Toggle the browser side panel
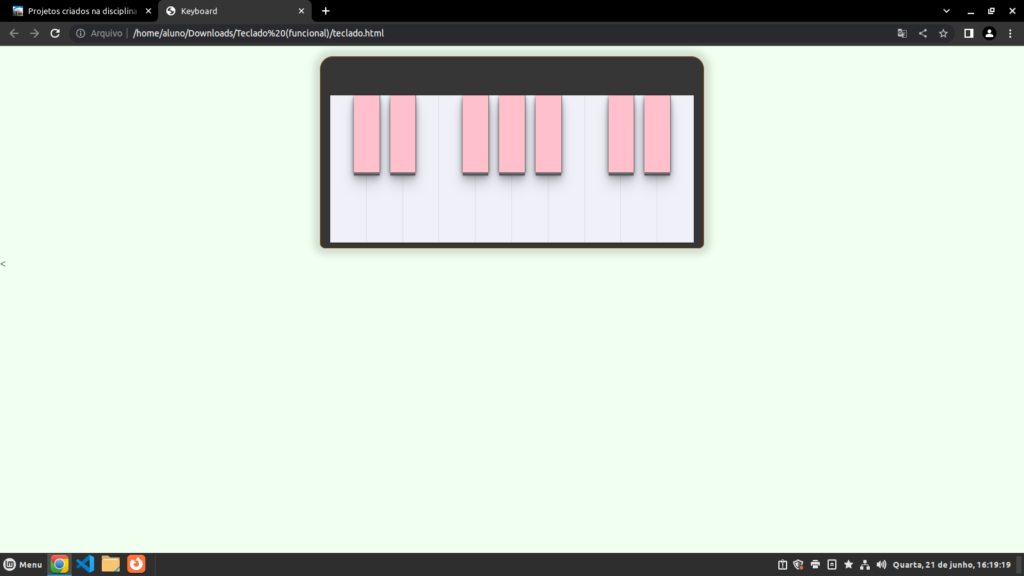Screen dimensions: 1024x576 pyautogui.click(x=968, y=33)
